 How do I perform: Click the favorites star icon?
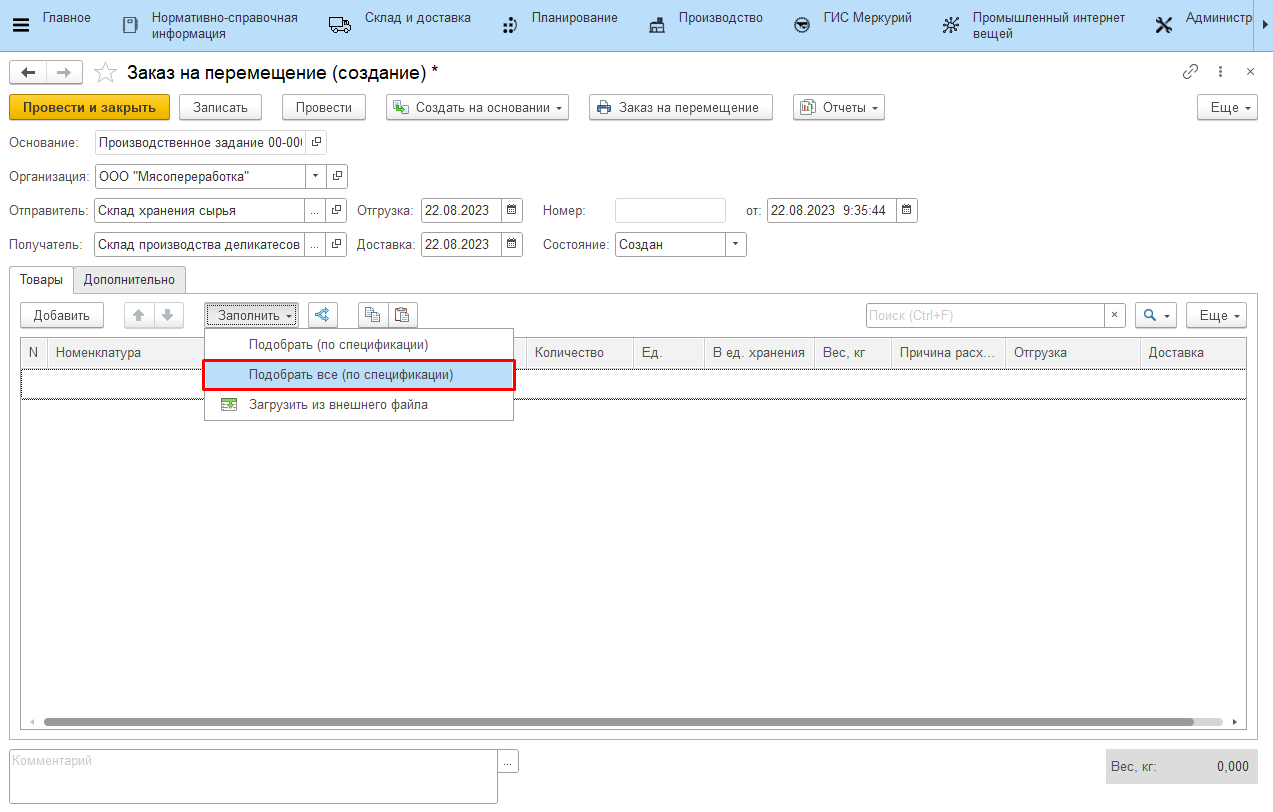point(105,72)
